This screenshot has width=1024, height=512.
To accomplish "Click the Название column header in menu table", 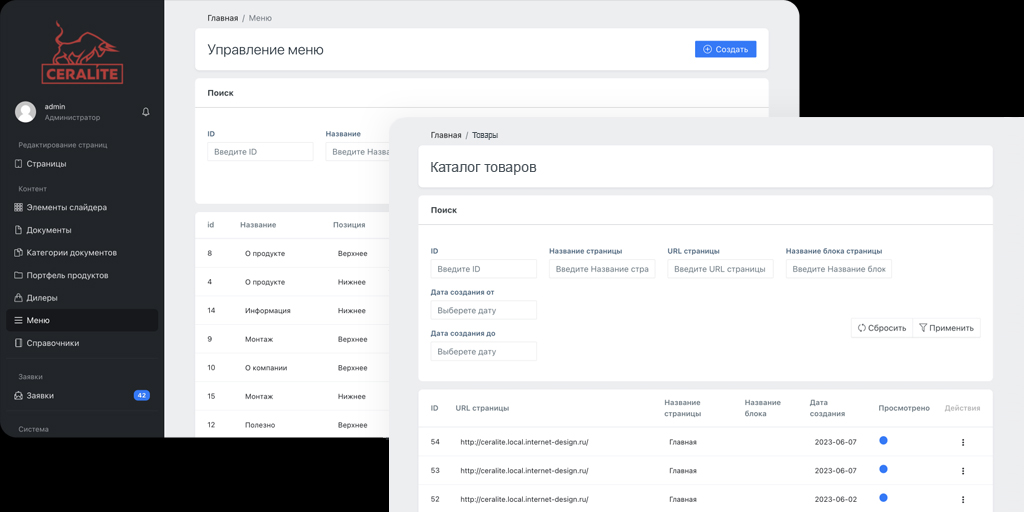I will (258, 225).
